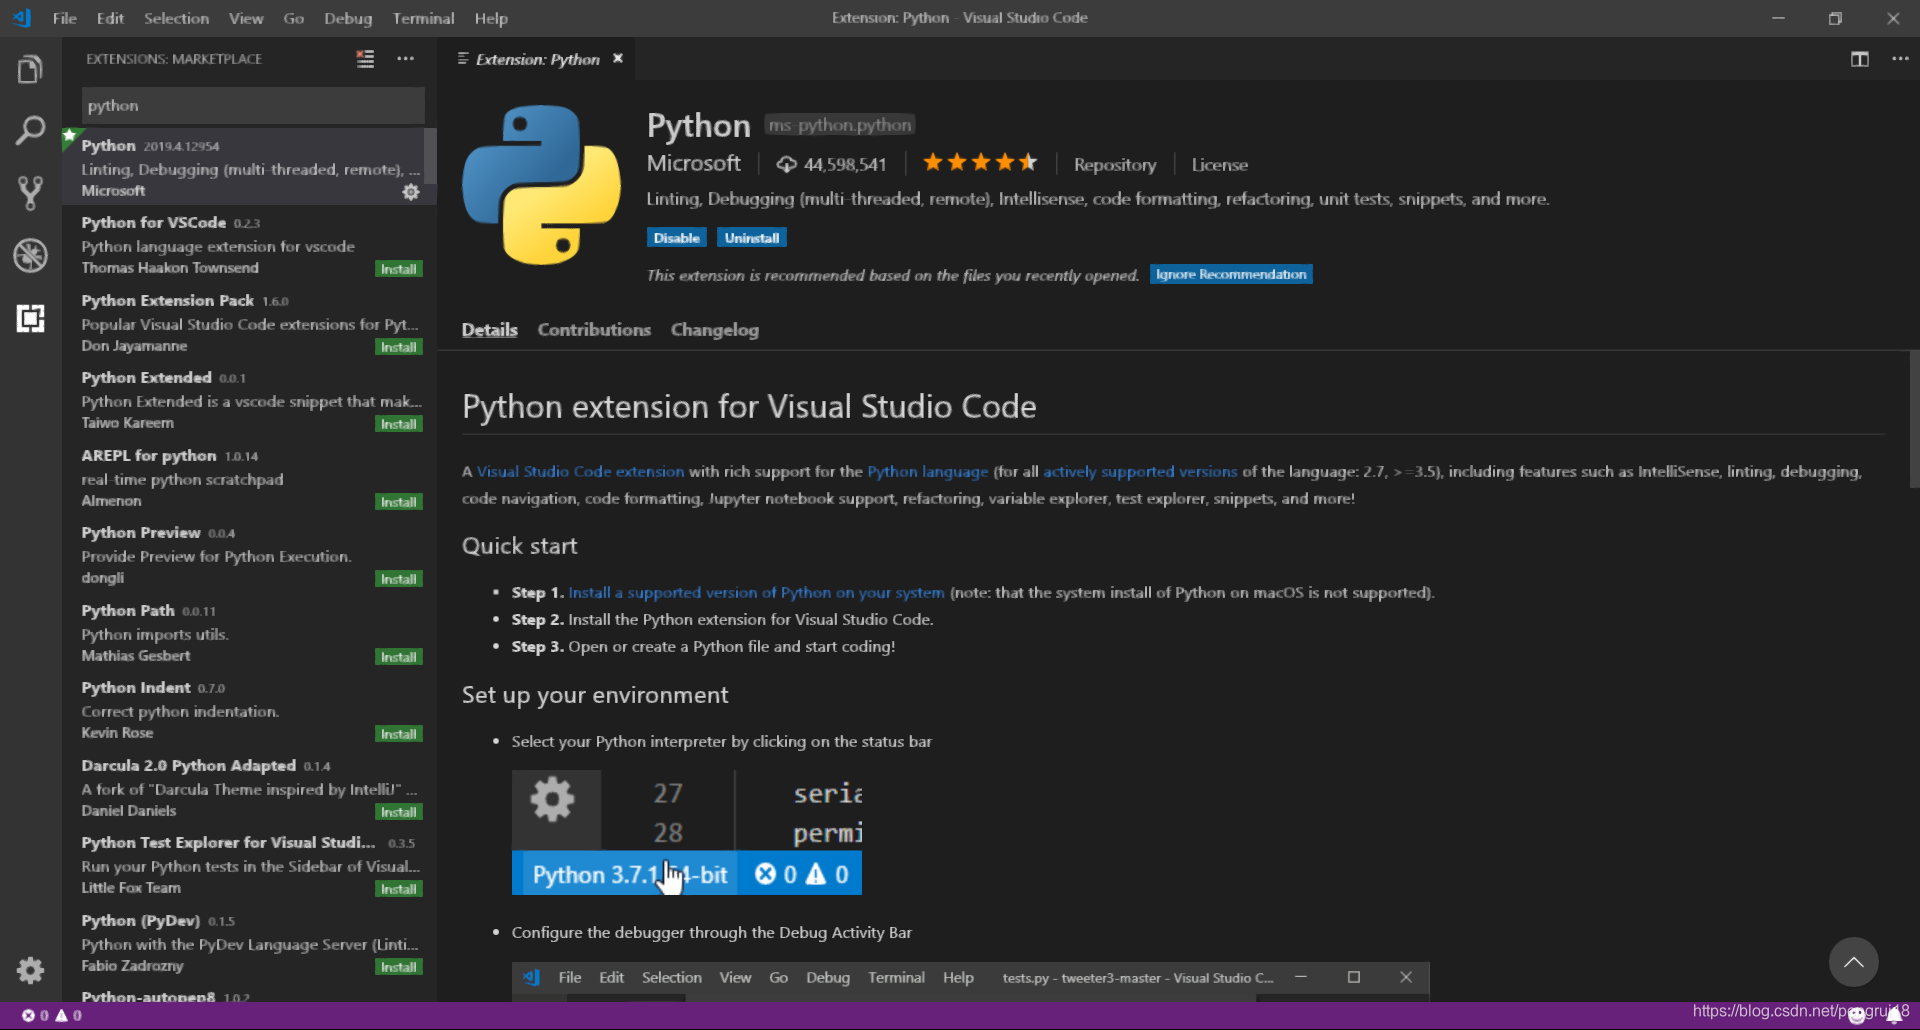Image resolution: width=1920 pixels, height=1030 pixels.
Task: Open the Source Control view
Action: [30, 193]
